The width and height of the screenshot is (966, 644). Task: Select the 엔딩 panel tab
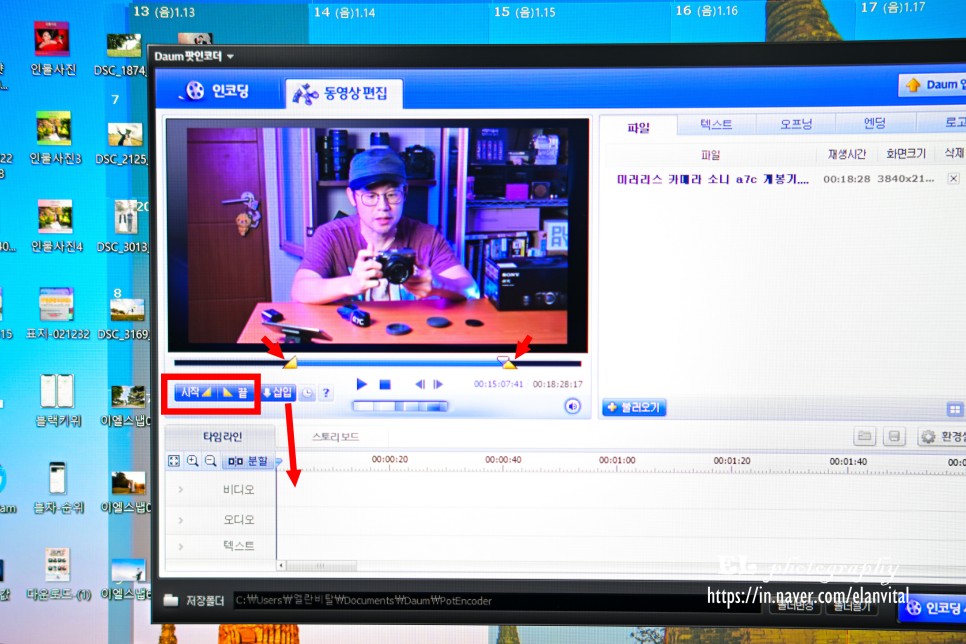(875, 123)
